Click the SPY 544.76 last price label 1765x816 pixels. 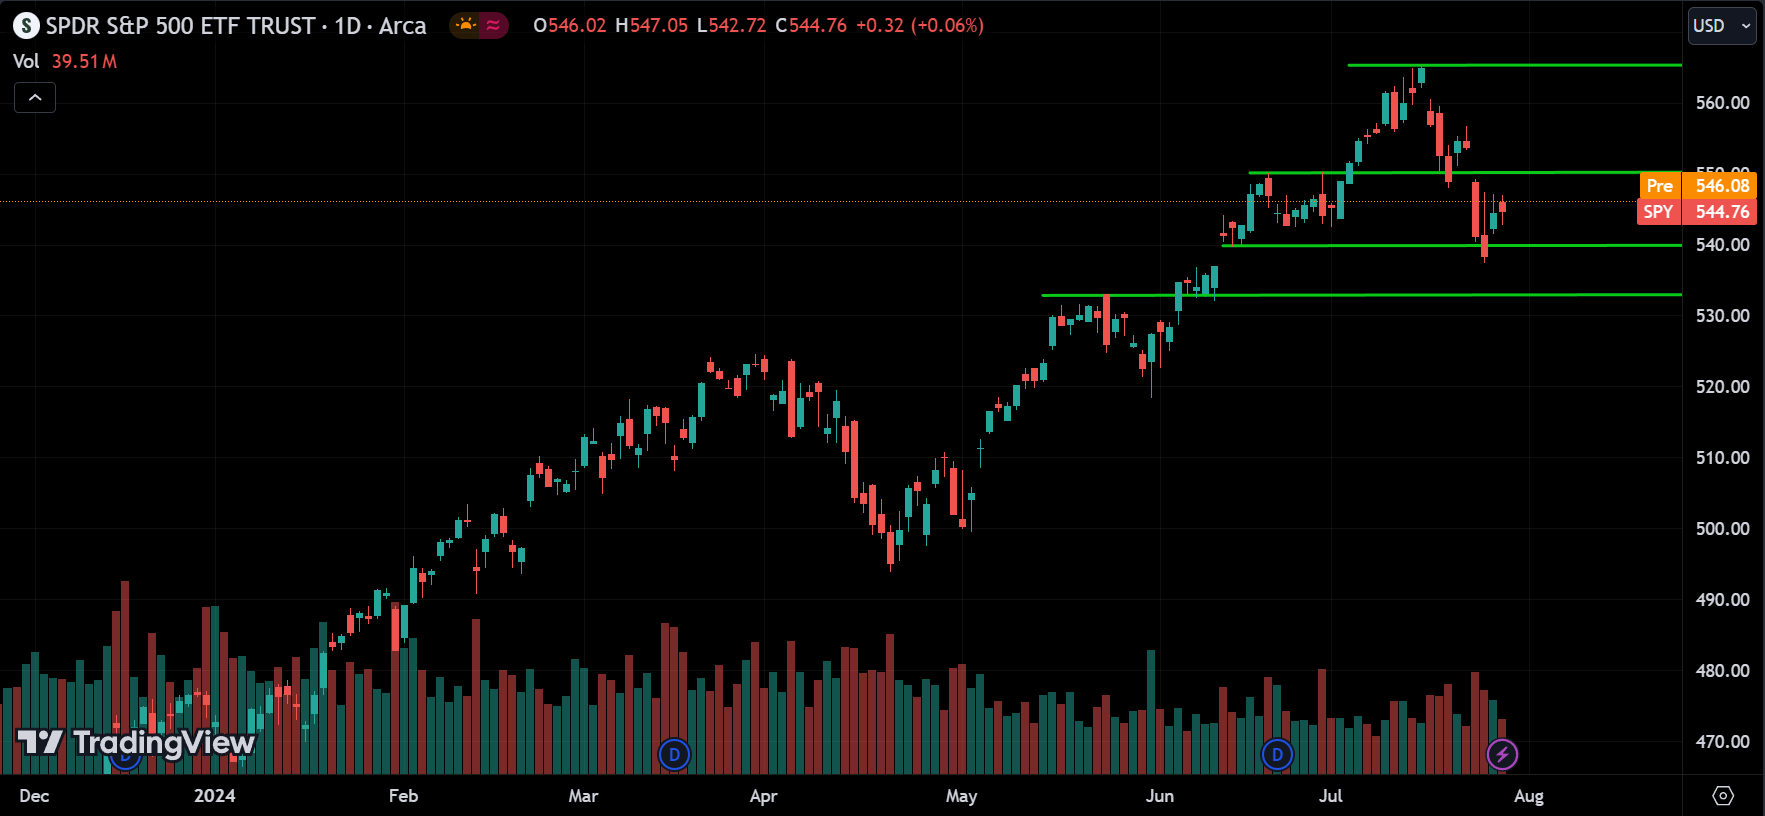click(x=1697, y=212)
